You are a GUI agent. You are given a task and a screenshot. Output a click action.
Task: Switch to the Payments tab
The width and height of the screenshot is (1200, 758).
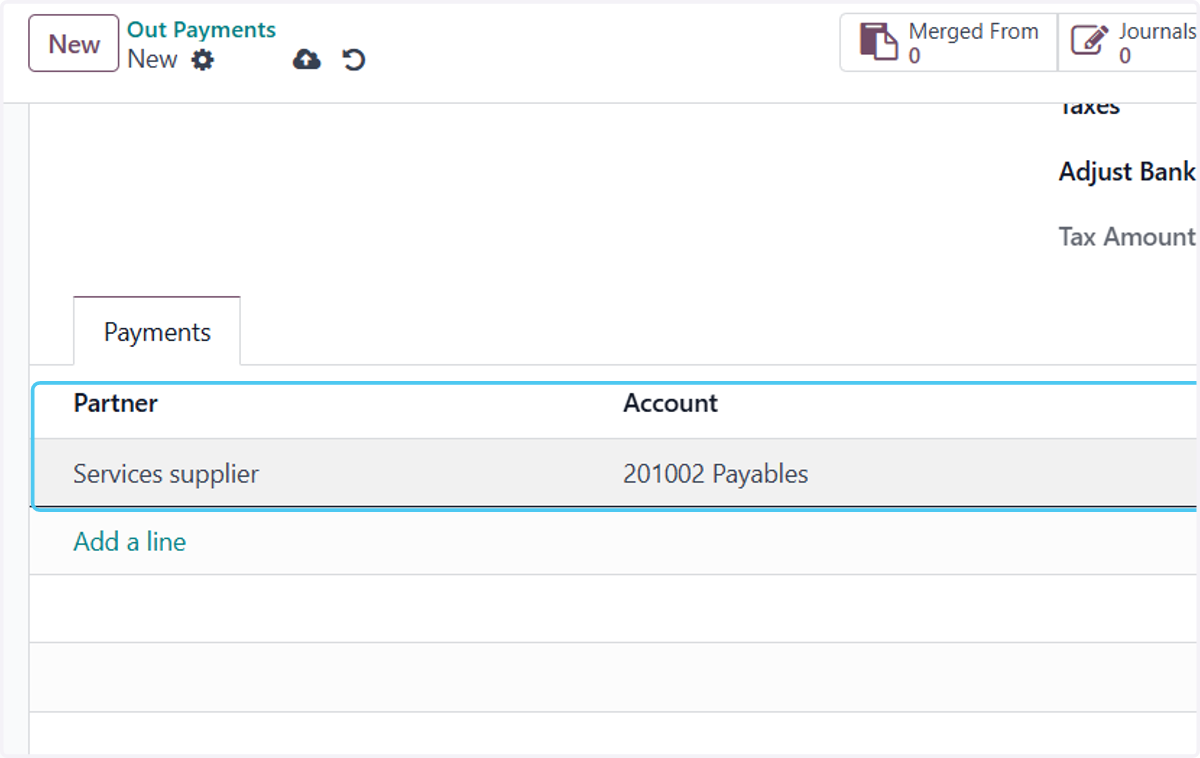pyautogui.click(x=157, y=332)
